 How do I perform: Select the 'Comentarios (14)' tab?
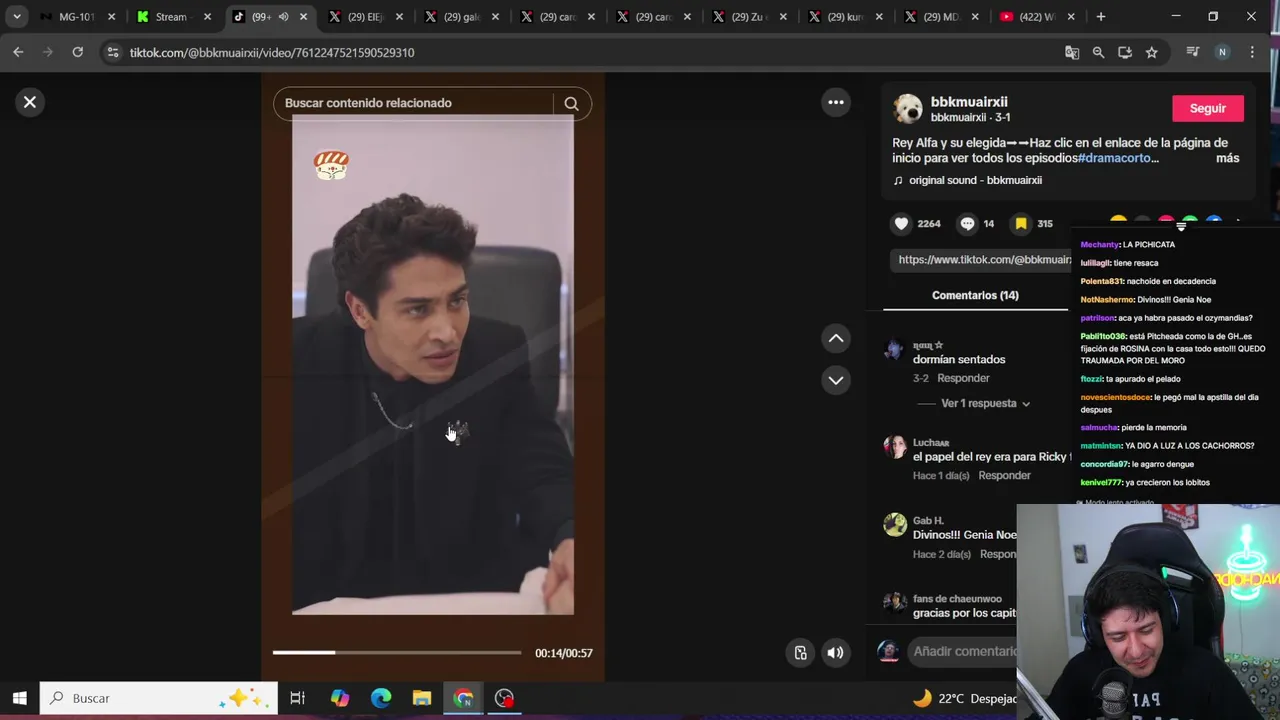tap(975, 295)
